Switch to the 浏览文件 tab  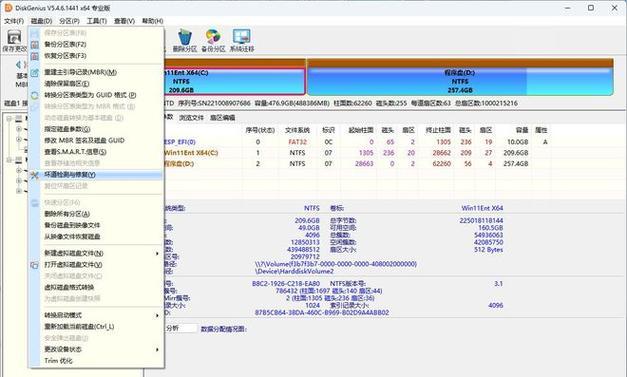tap(191, 118)
